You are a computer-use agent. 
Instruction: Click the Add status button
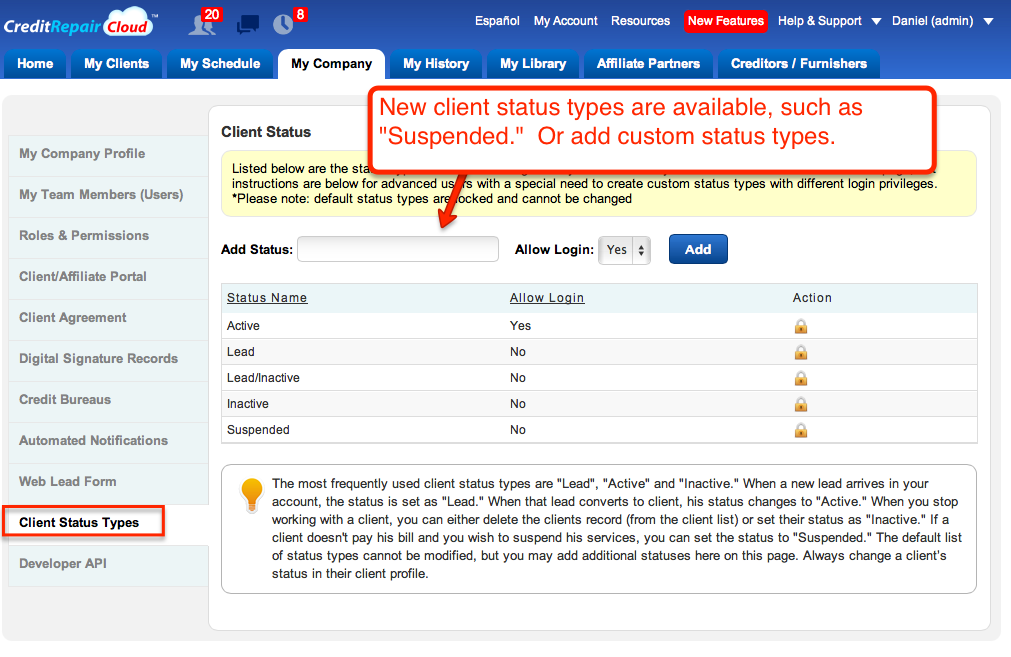[x=698, y=250]
